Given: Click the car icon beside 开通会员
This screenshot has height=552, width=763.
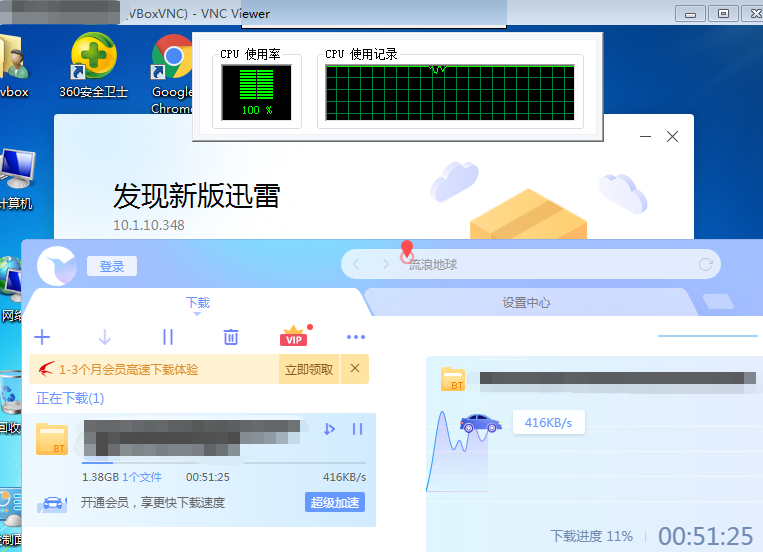Looking at the screenshot, I should (x=52, y=503).
